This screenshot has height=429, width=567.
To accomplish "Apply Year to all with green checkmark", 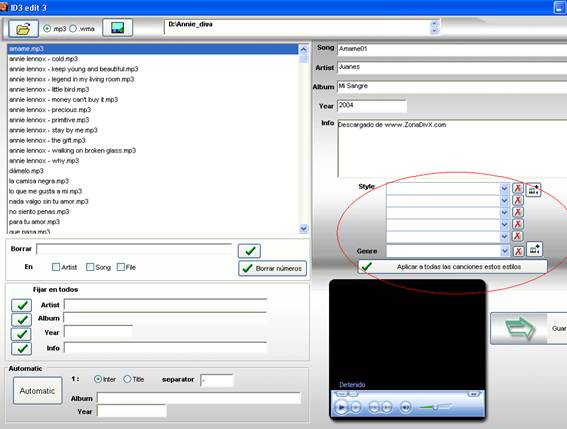I will (x=22, y=334).
